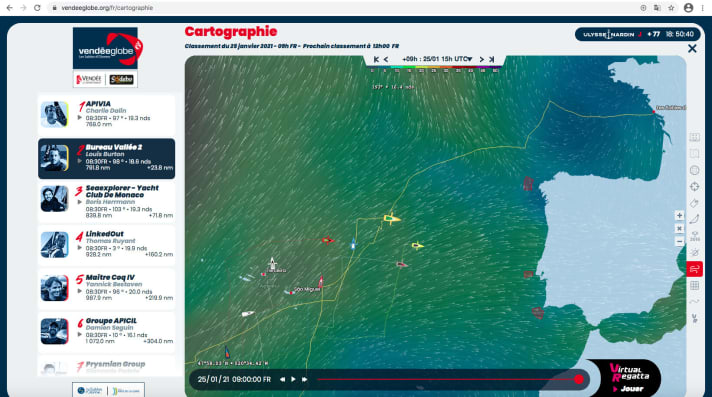Toggle the square frame map tool
The height and width of the screenshot is (397, 712).
694,154
